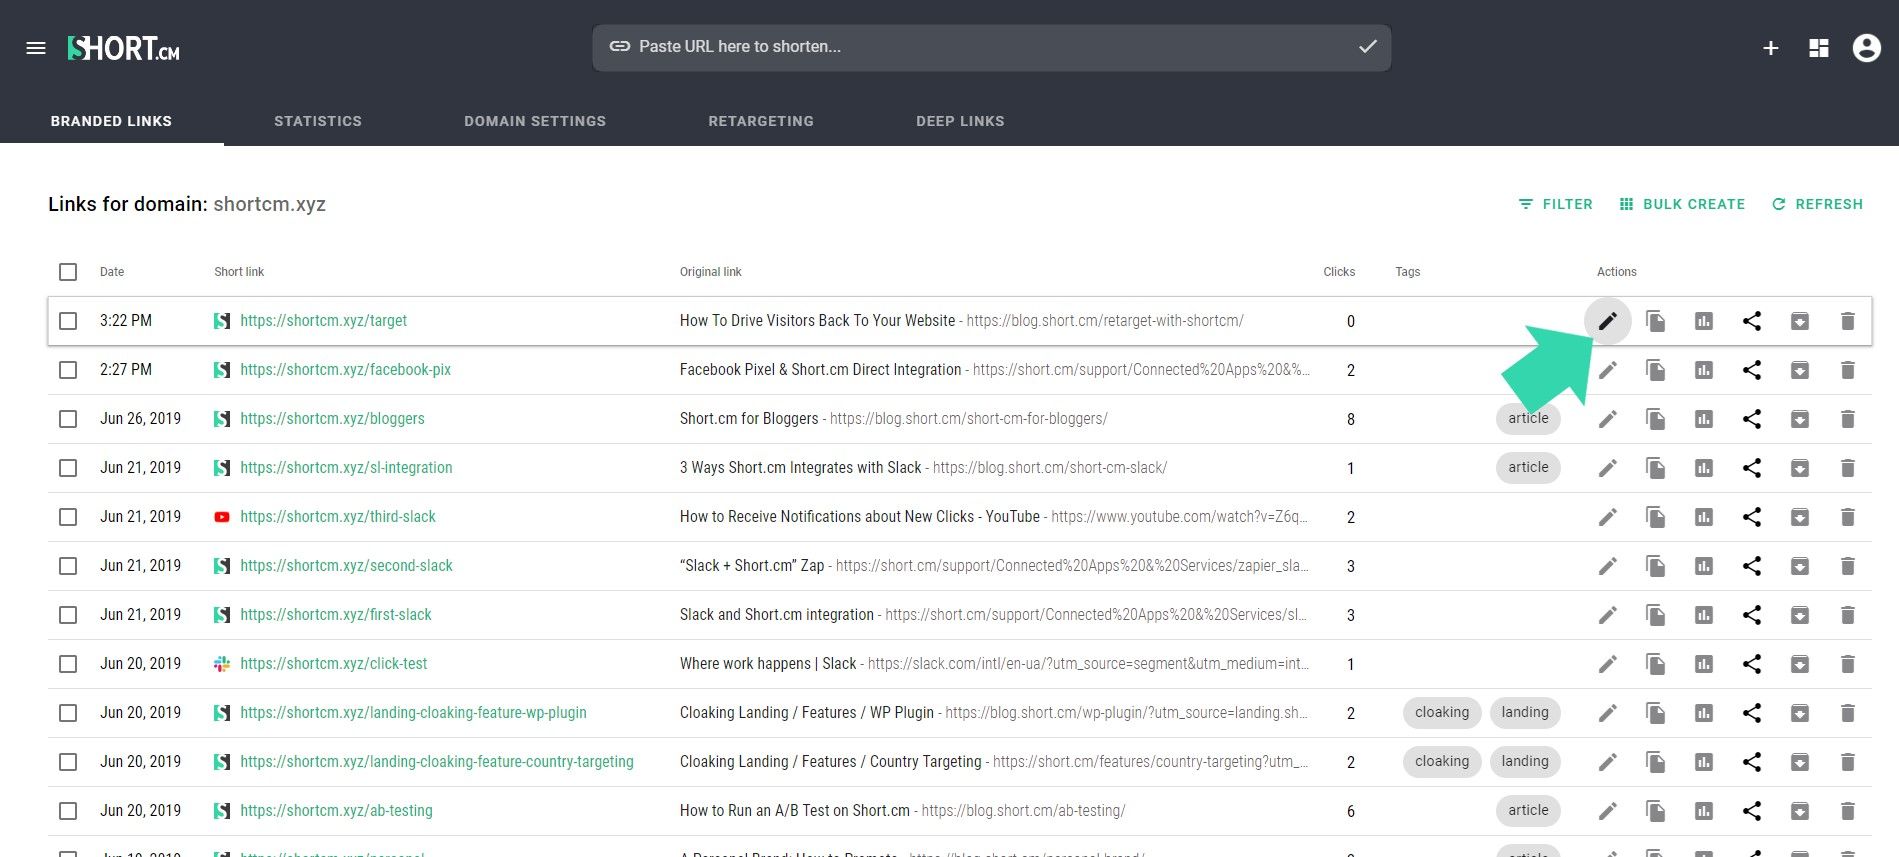Go to the Domain Settings tab

tap(535, 121)
